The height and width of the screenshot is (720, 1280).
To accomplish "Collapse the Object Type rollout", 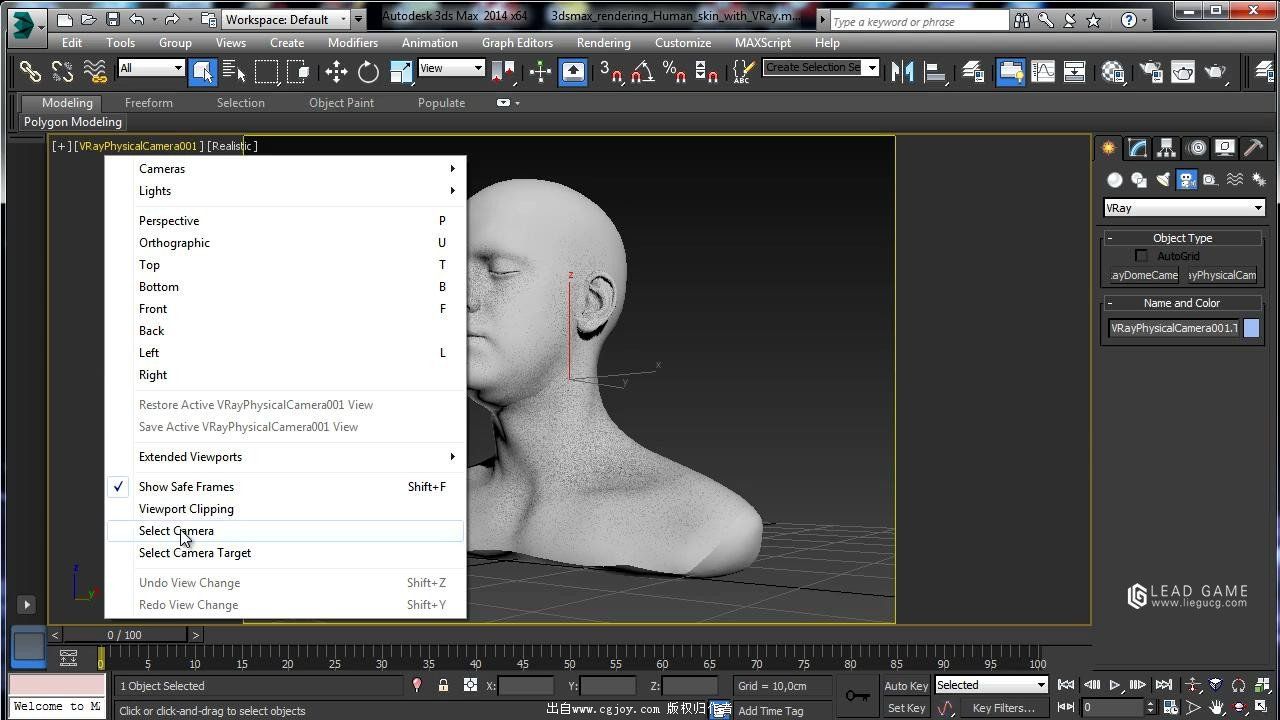I will click(x=1183, y=238).
